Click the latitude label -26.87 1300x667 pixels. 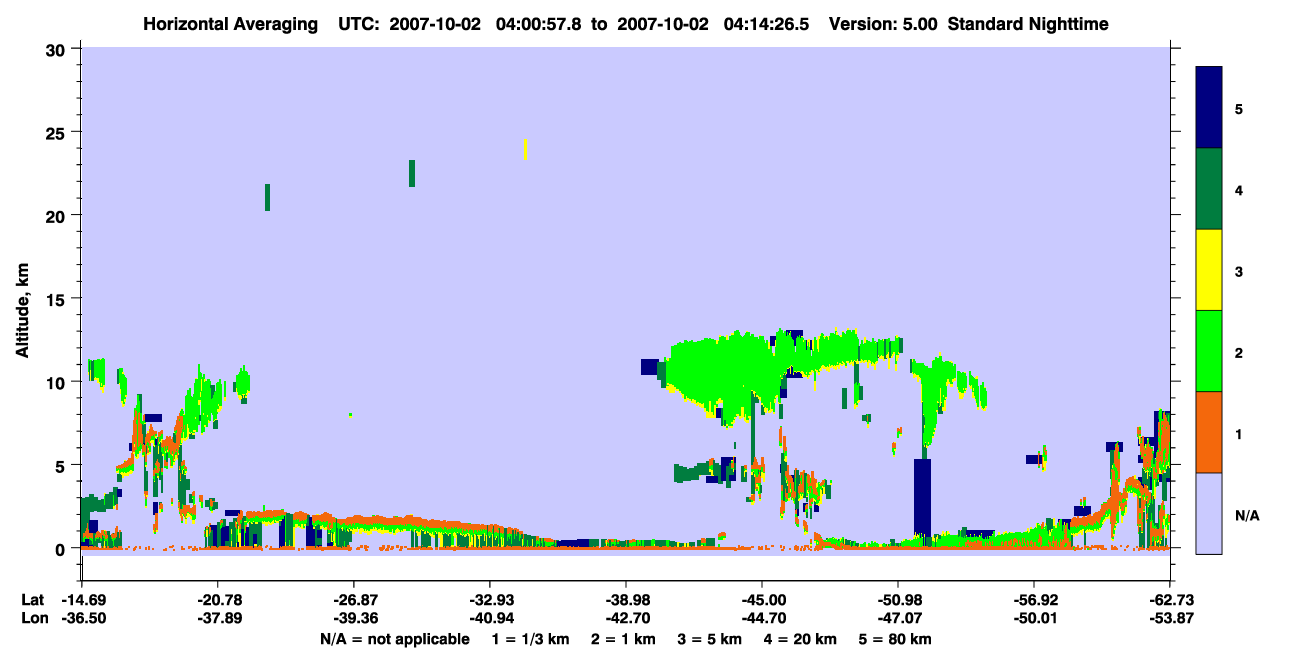(x=353, y=600)
